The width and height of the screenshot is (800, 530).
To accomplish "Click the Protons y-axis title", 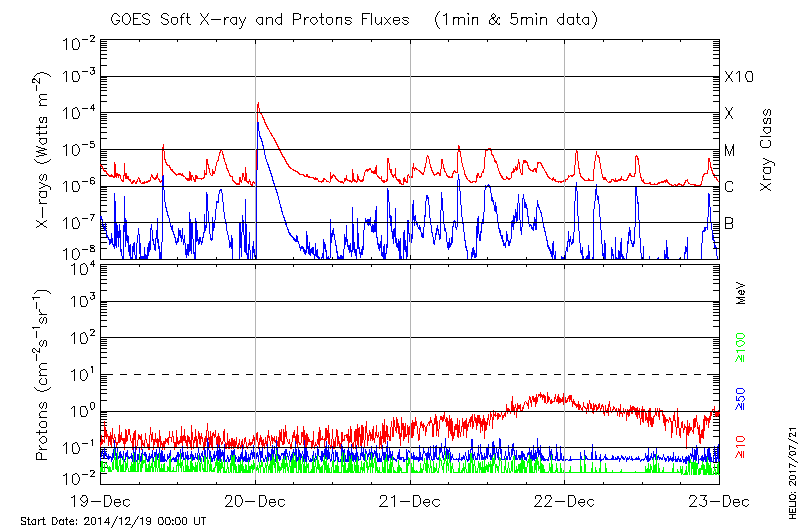I will point(44,375).
